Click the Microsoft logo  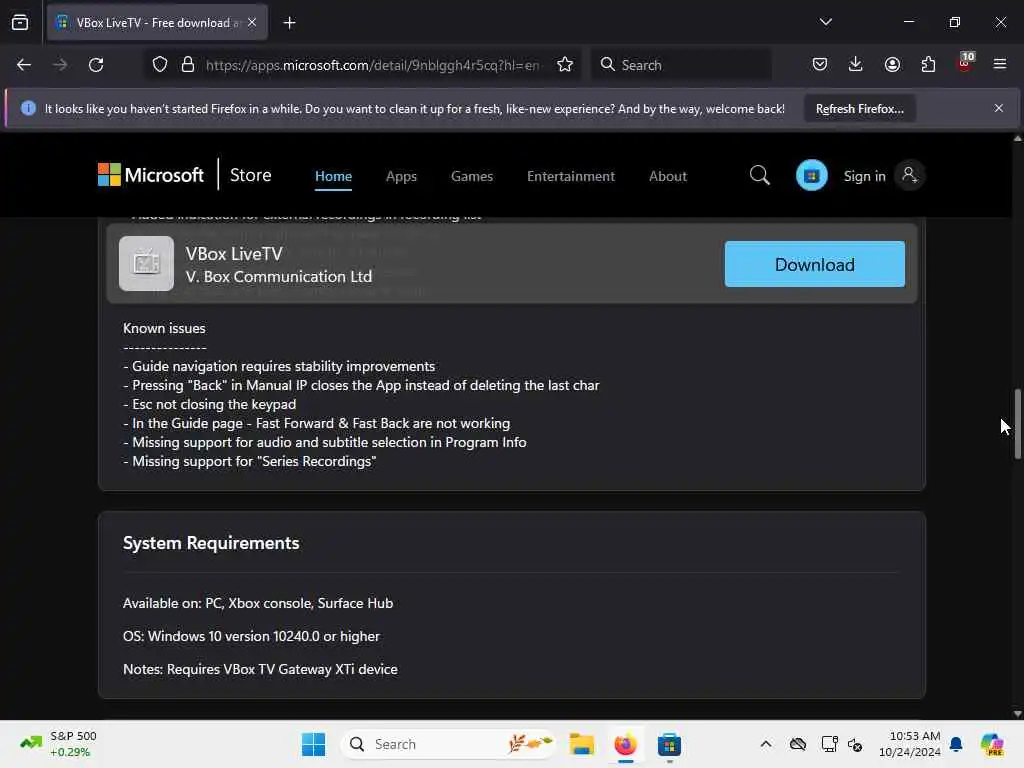151,175
